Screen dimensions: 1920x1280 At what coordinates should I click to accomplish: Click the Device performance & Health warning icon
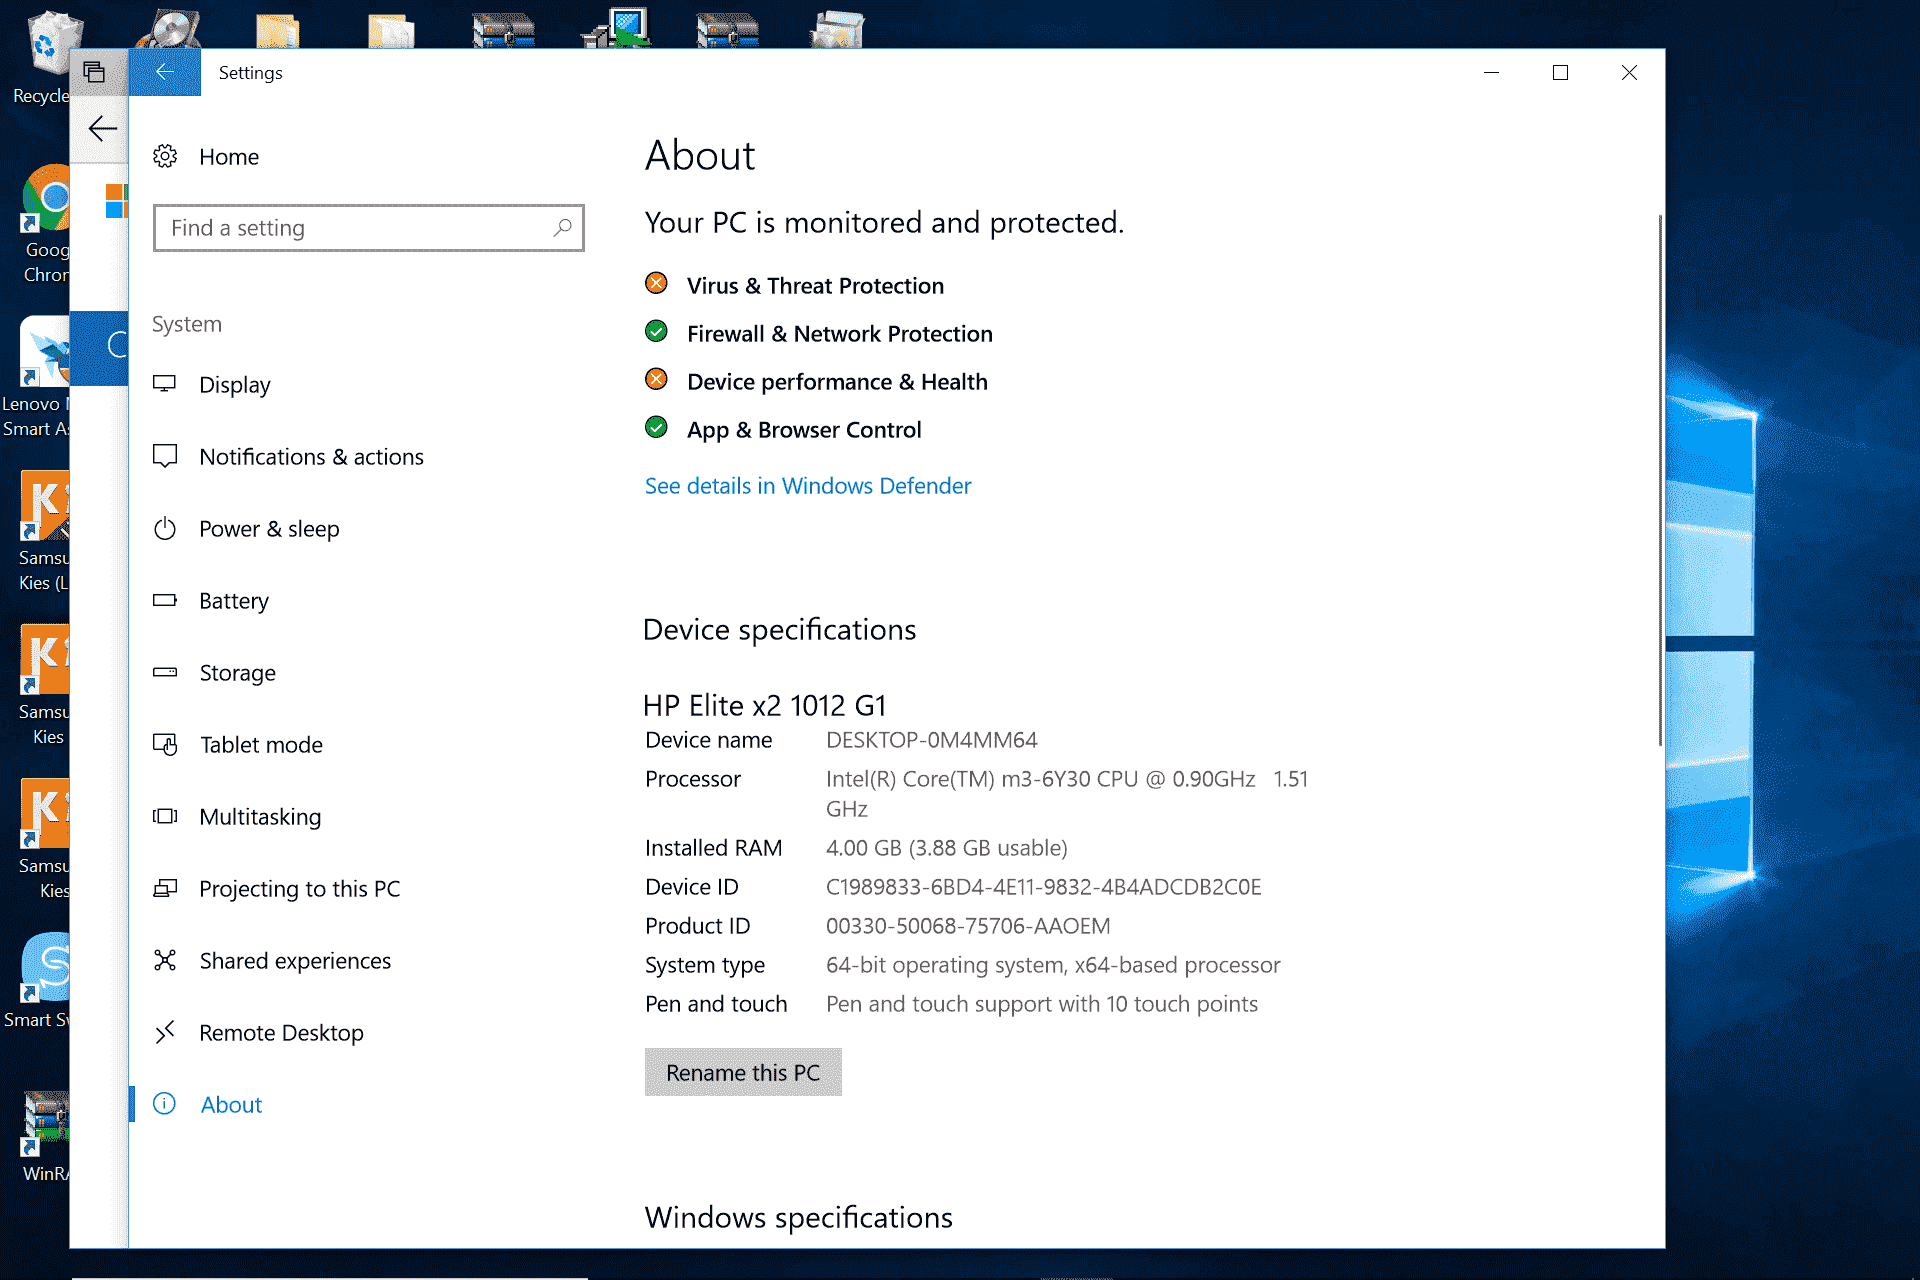click(x=656, y=380)
